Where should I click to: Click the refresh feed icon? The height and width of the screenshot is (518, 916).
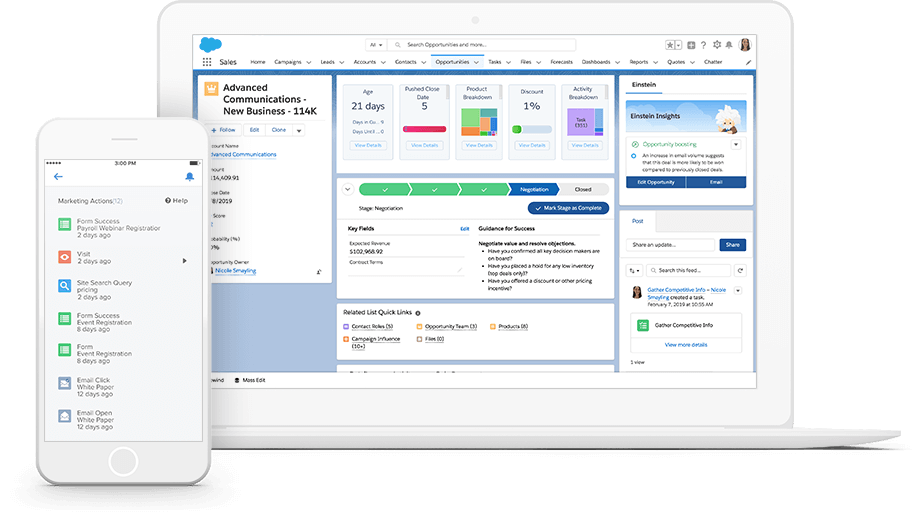coord(740,270)
